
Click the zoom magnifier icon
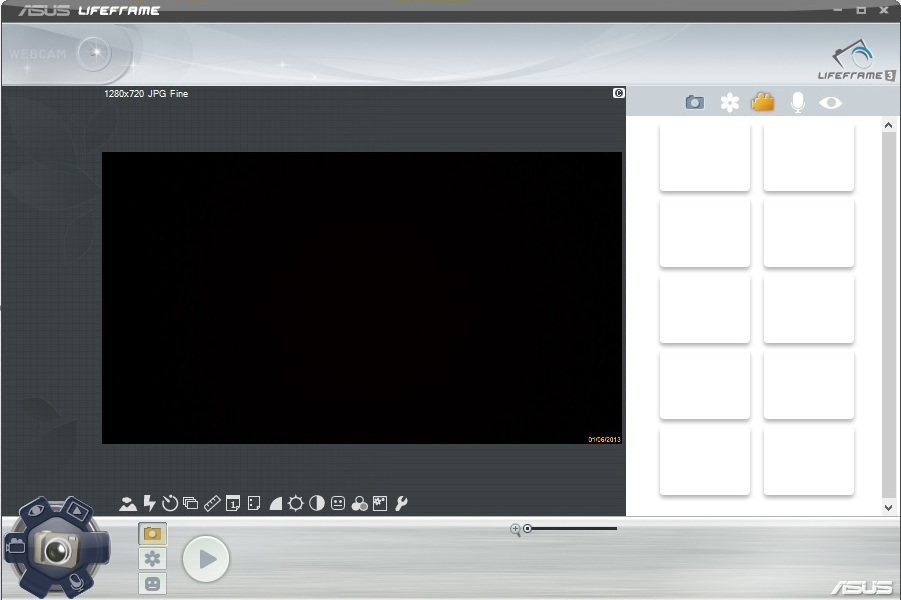point(515,529)
